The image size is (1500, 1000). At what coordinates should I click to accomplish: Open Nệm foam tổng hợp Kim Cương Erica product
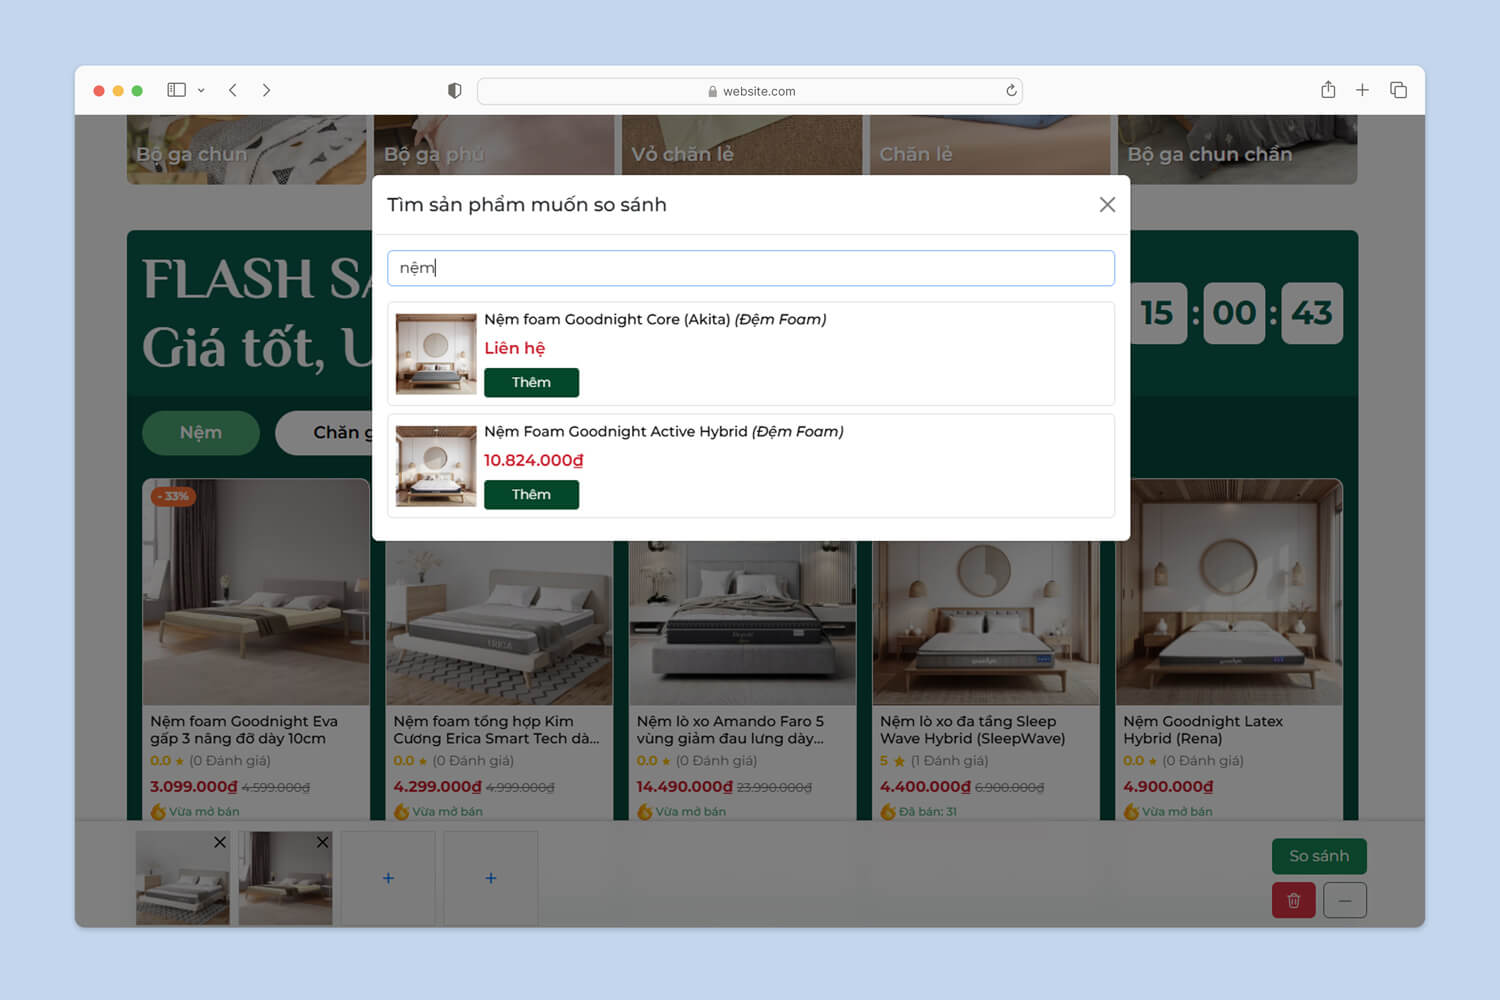click(496, 729)
